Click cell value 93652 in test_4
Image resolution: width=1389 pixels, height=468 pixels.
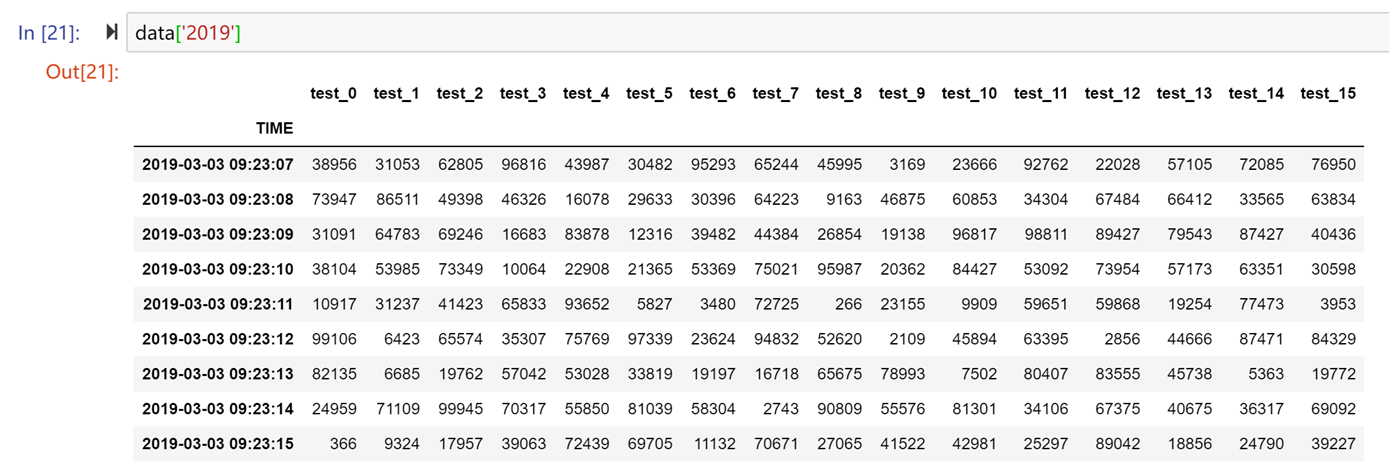587,304
